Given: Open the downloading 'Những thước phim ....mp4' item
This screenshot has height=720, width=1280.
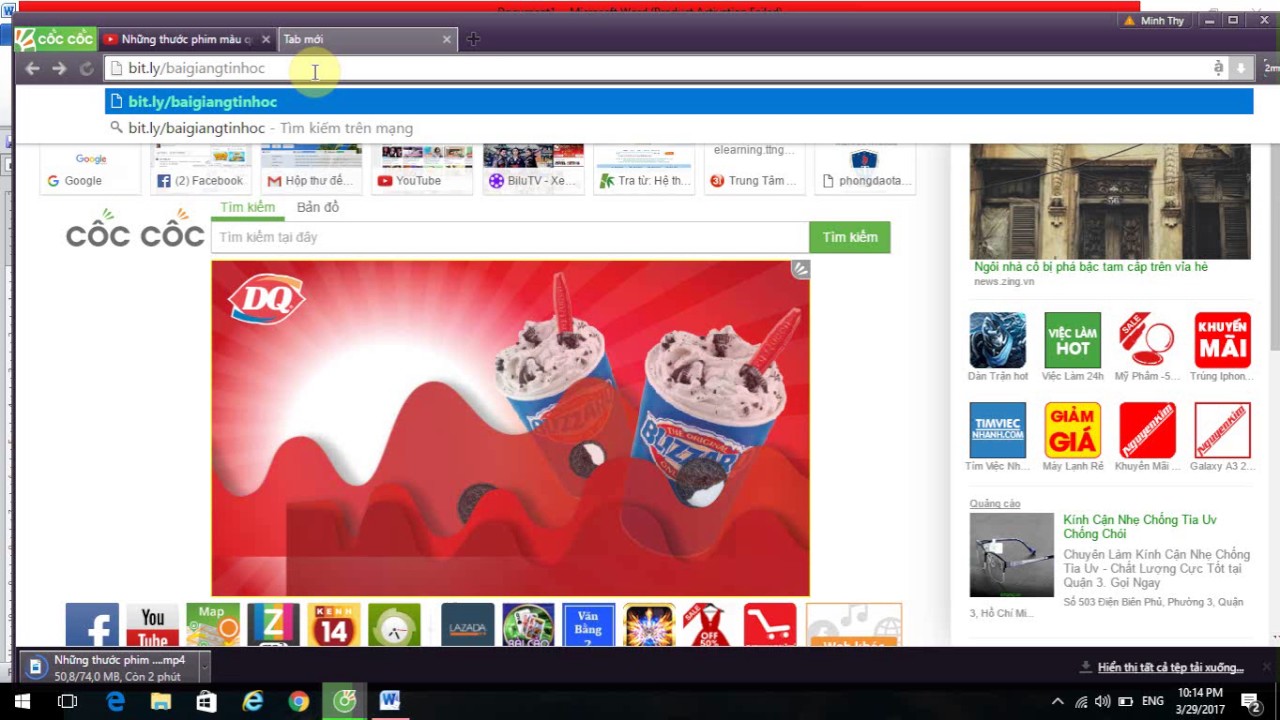Looking at the screenshot, I should [109, 667].
